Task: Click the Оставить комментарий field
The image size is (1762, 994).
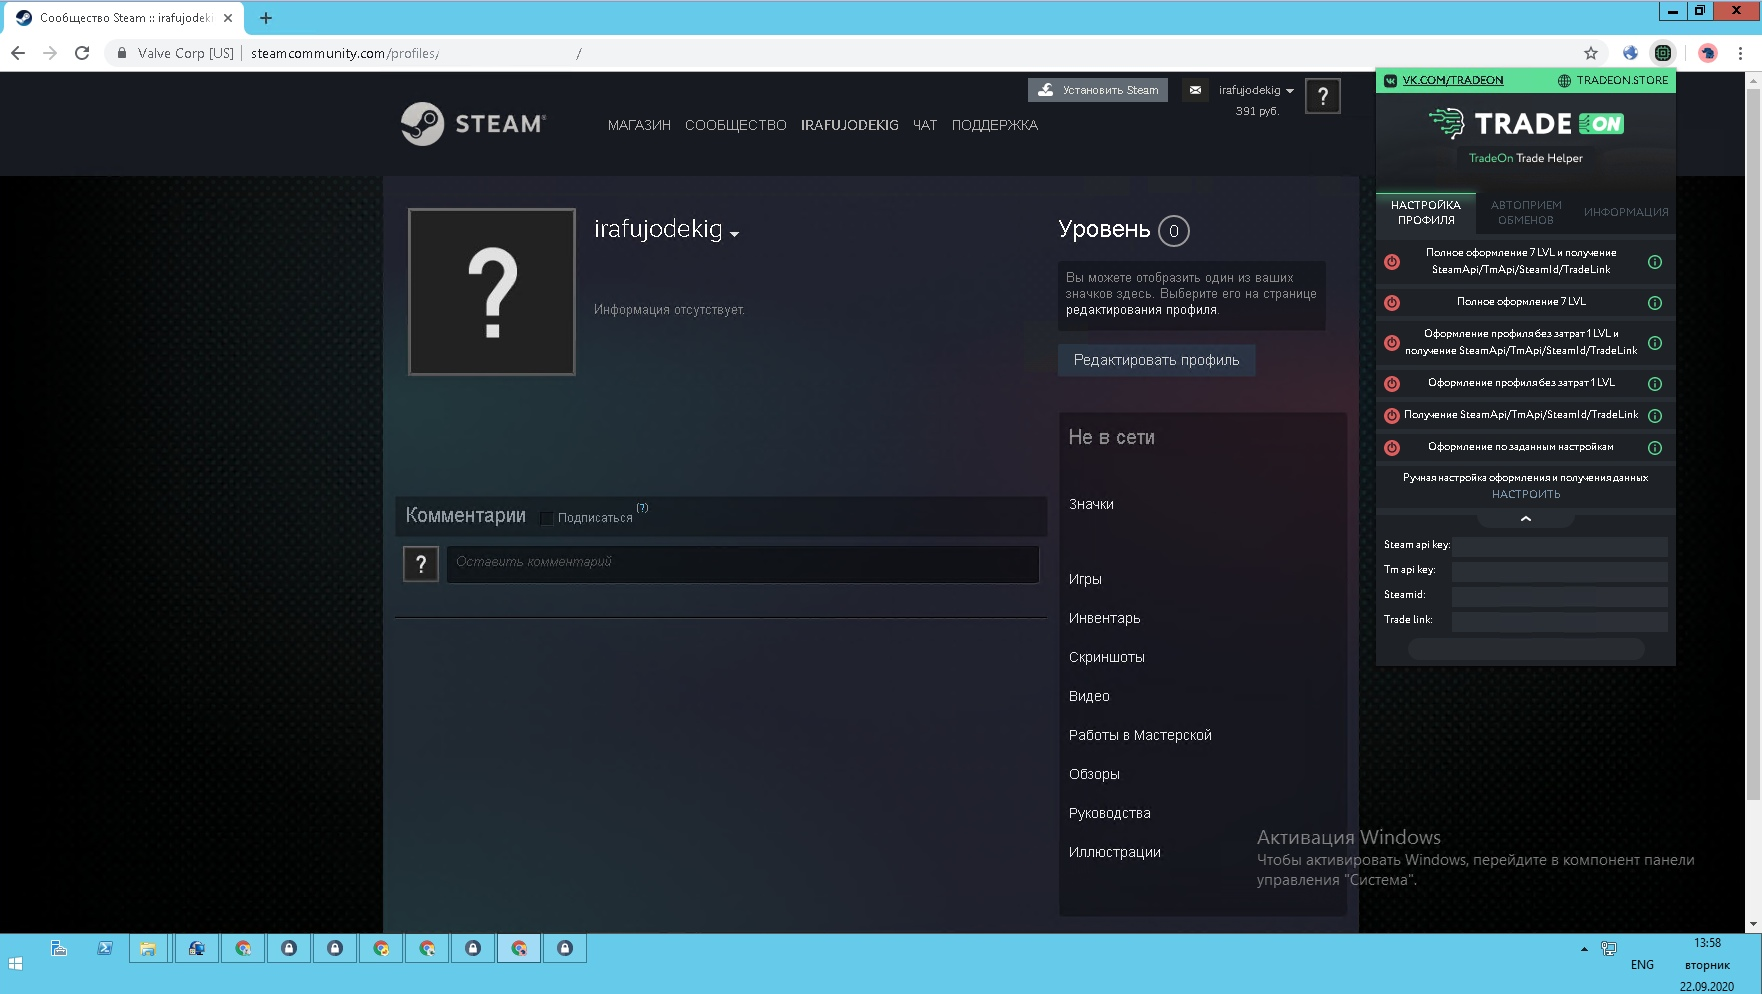Action: click(x=743, y=564)
